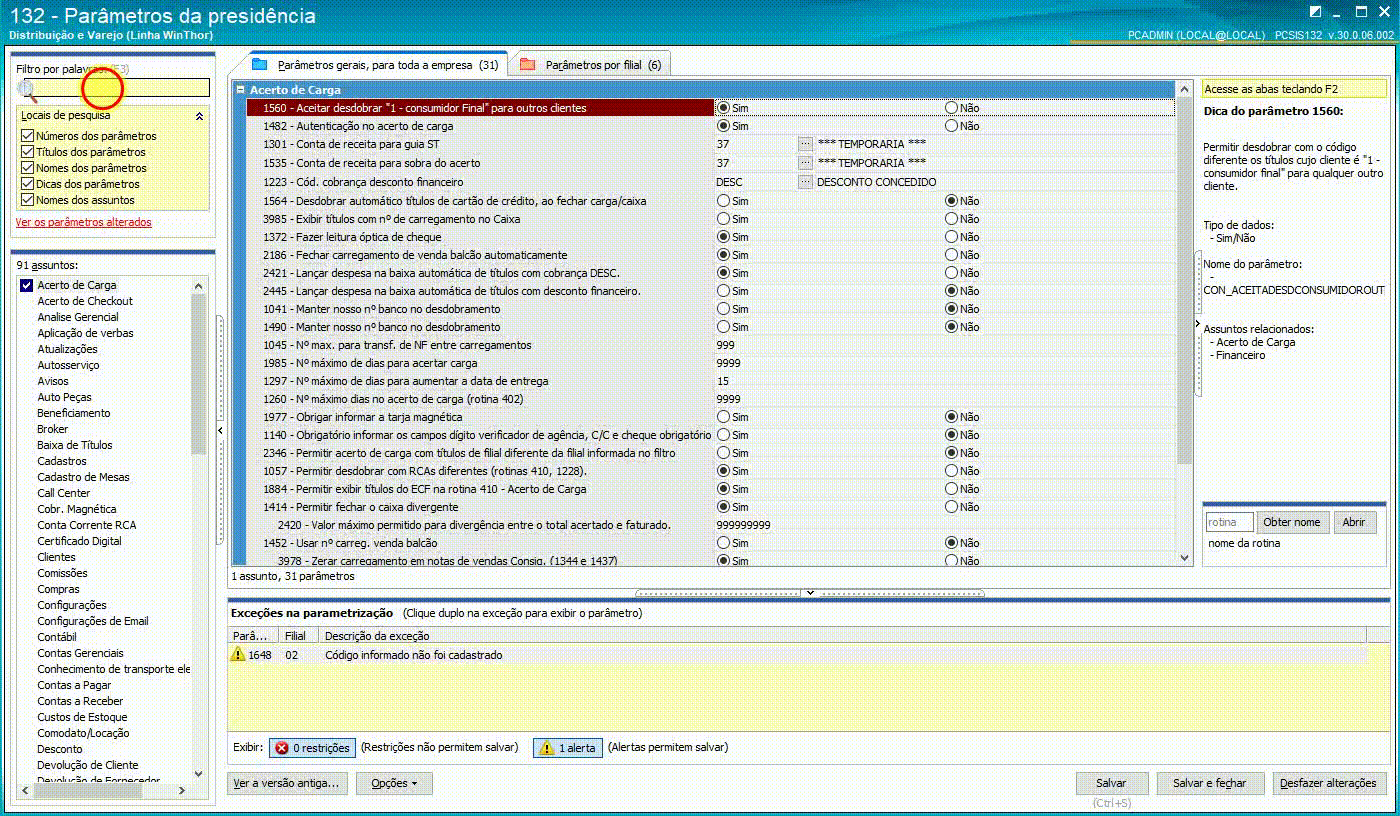Click the magnifier search icon
This screenshot has height=816, width=1400.
click(x=27, y=89)
